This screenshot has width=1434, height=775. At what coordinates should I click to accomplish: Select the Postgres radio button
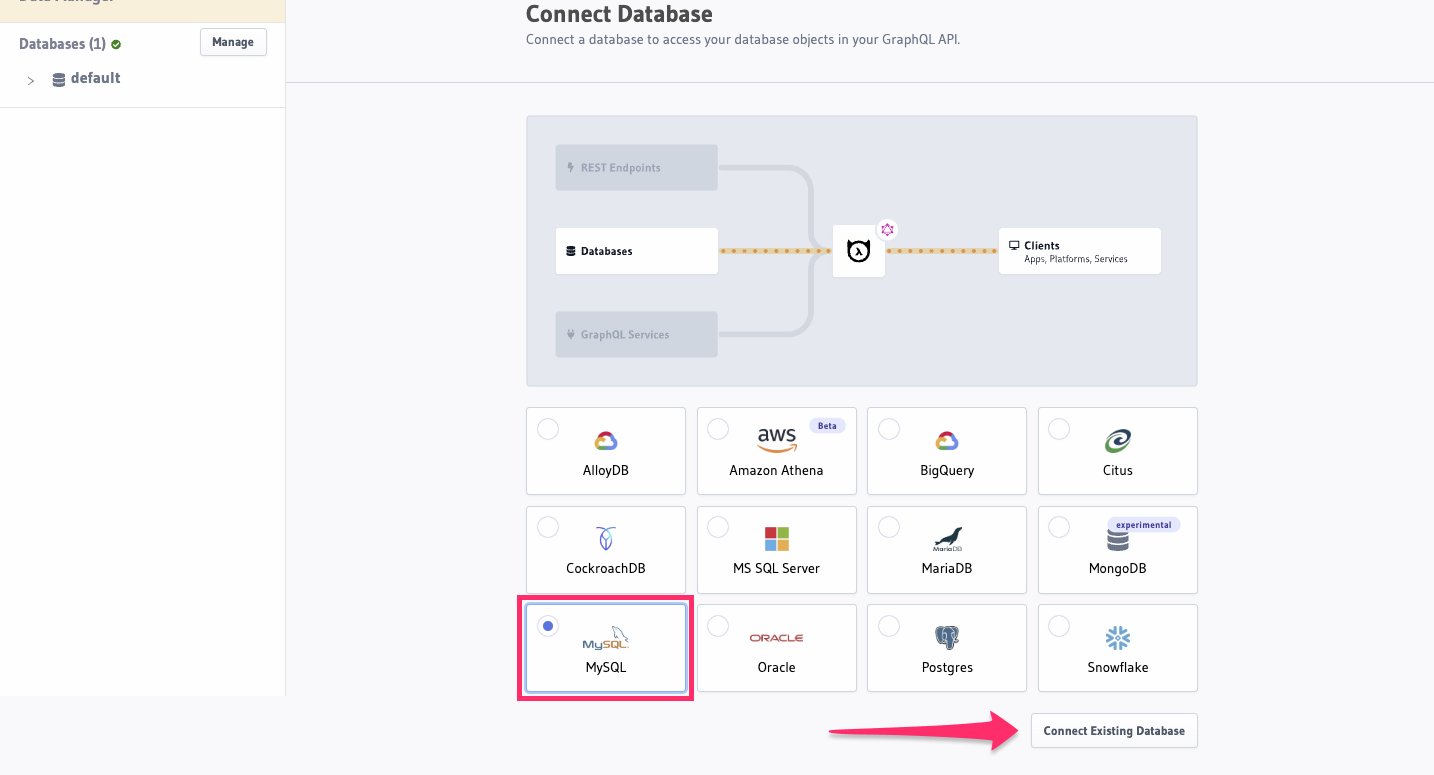click(889, 626)
